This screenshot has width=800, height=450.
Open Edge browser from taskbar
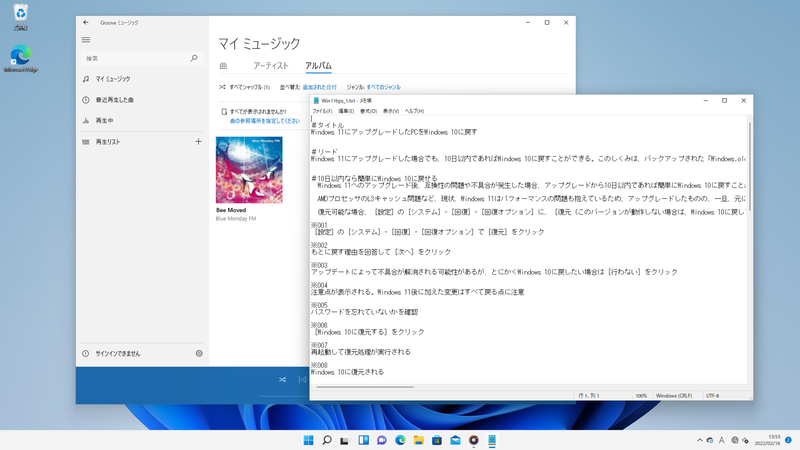[401, 440]
